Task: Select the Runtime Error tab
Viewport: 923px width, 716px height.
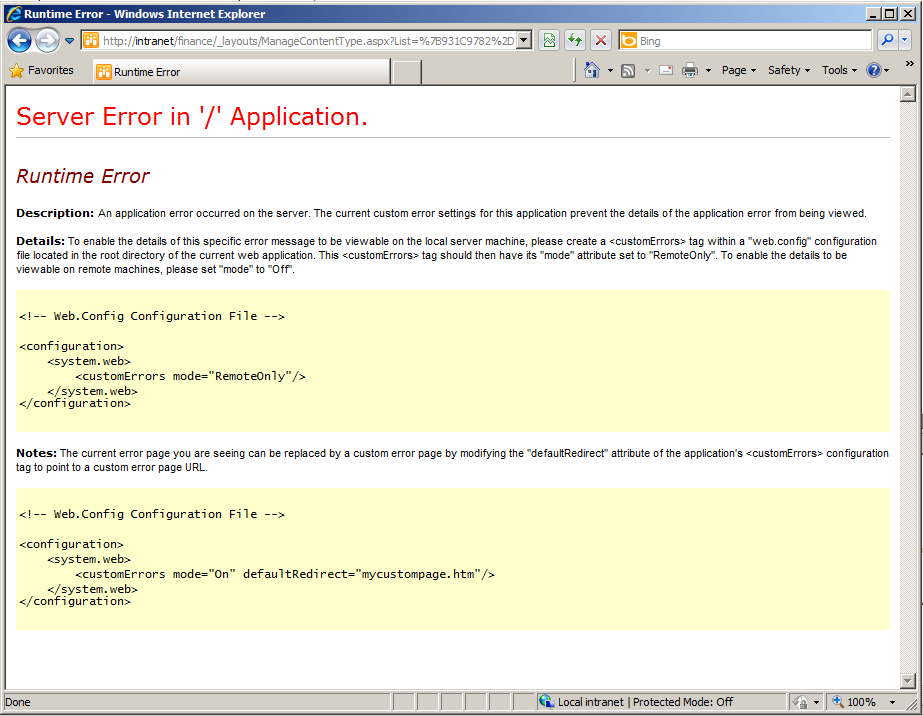Action: 240,72
